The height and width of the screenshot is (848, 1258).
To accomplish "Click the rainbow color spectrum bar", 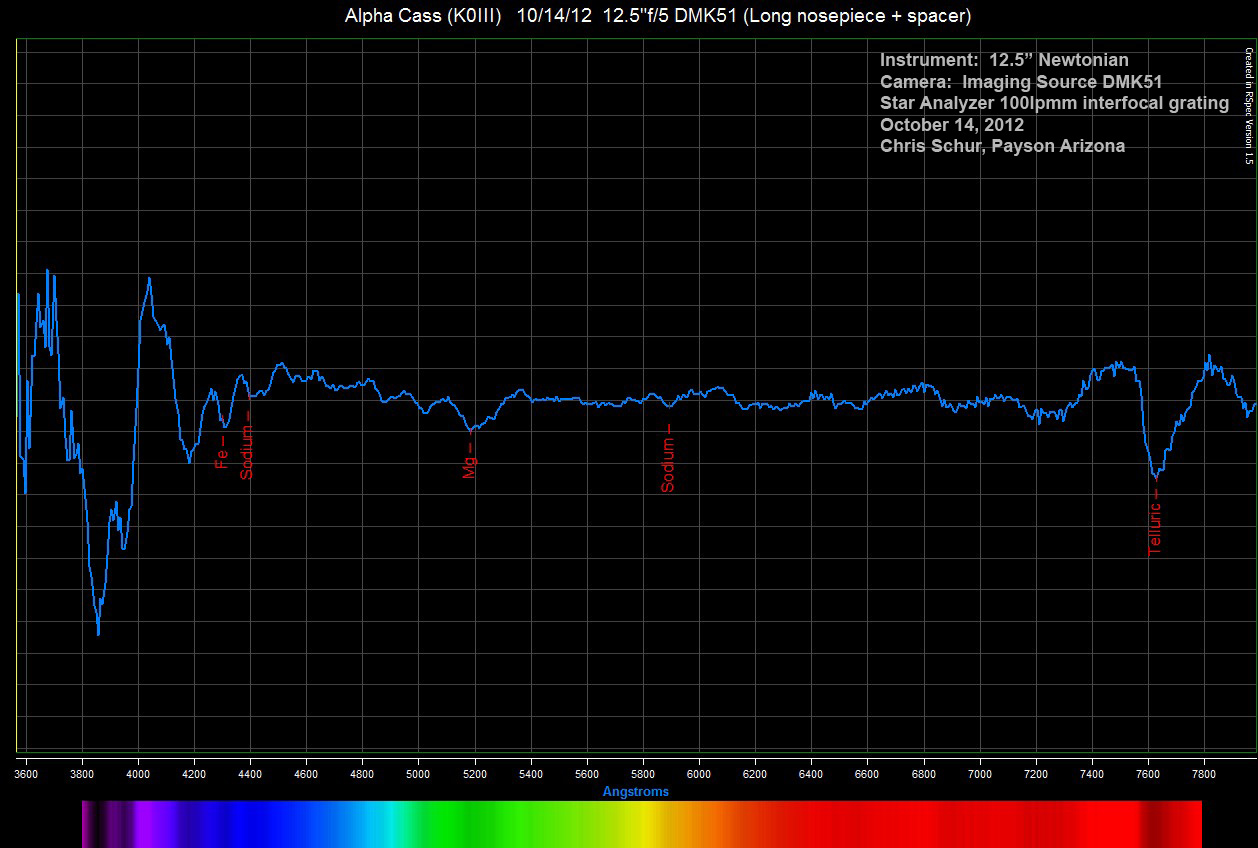I will point(642,824).
